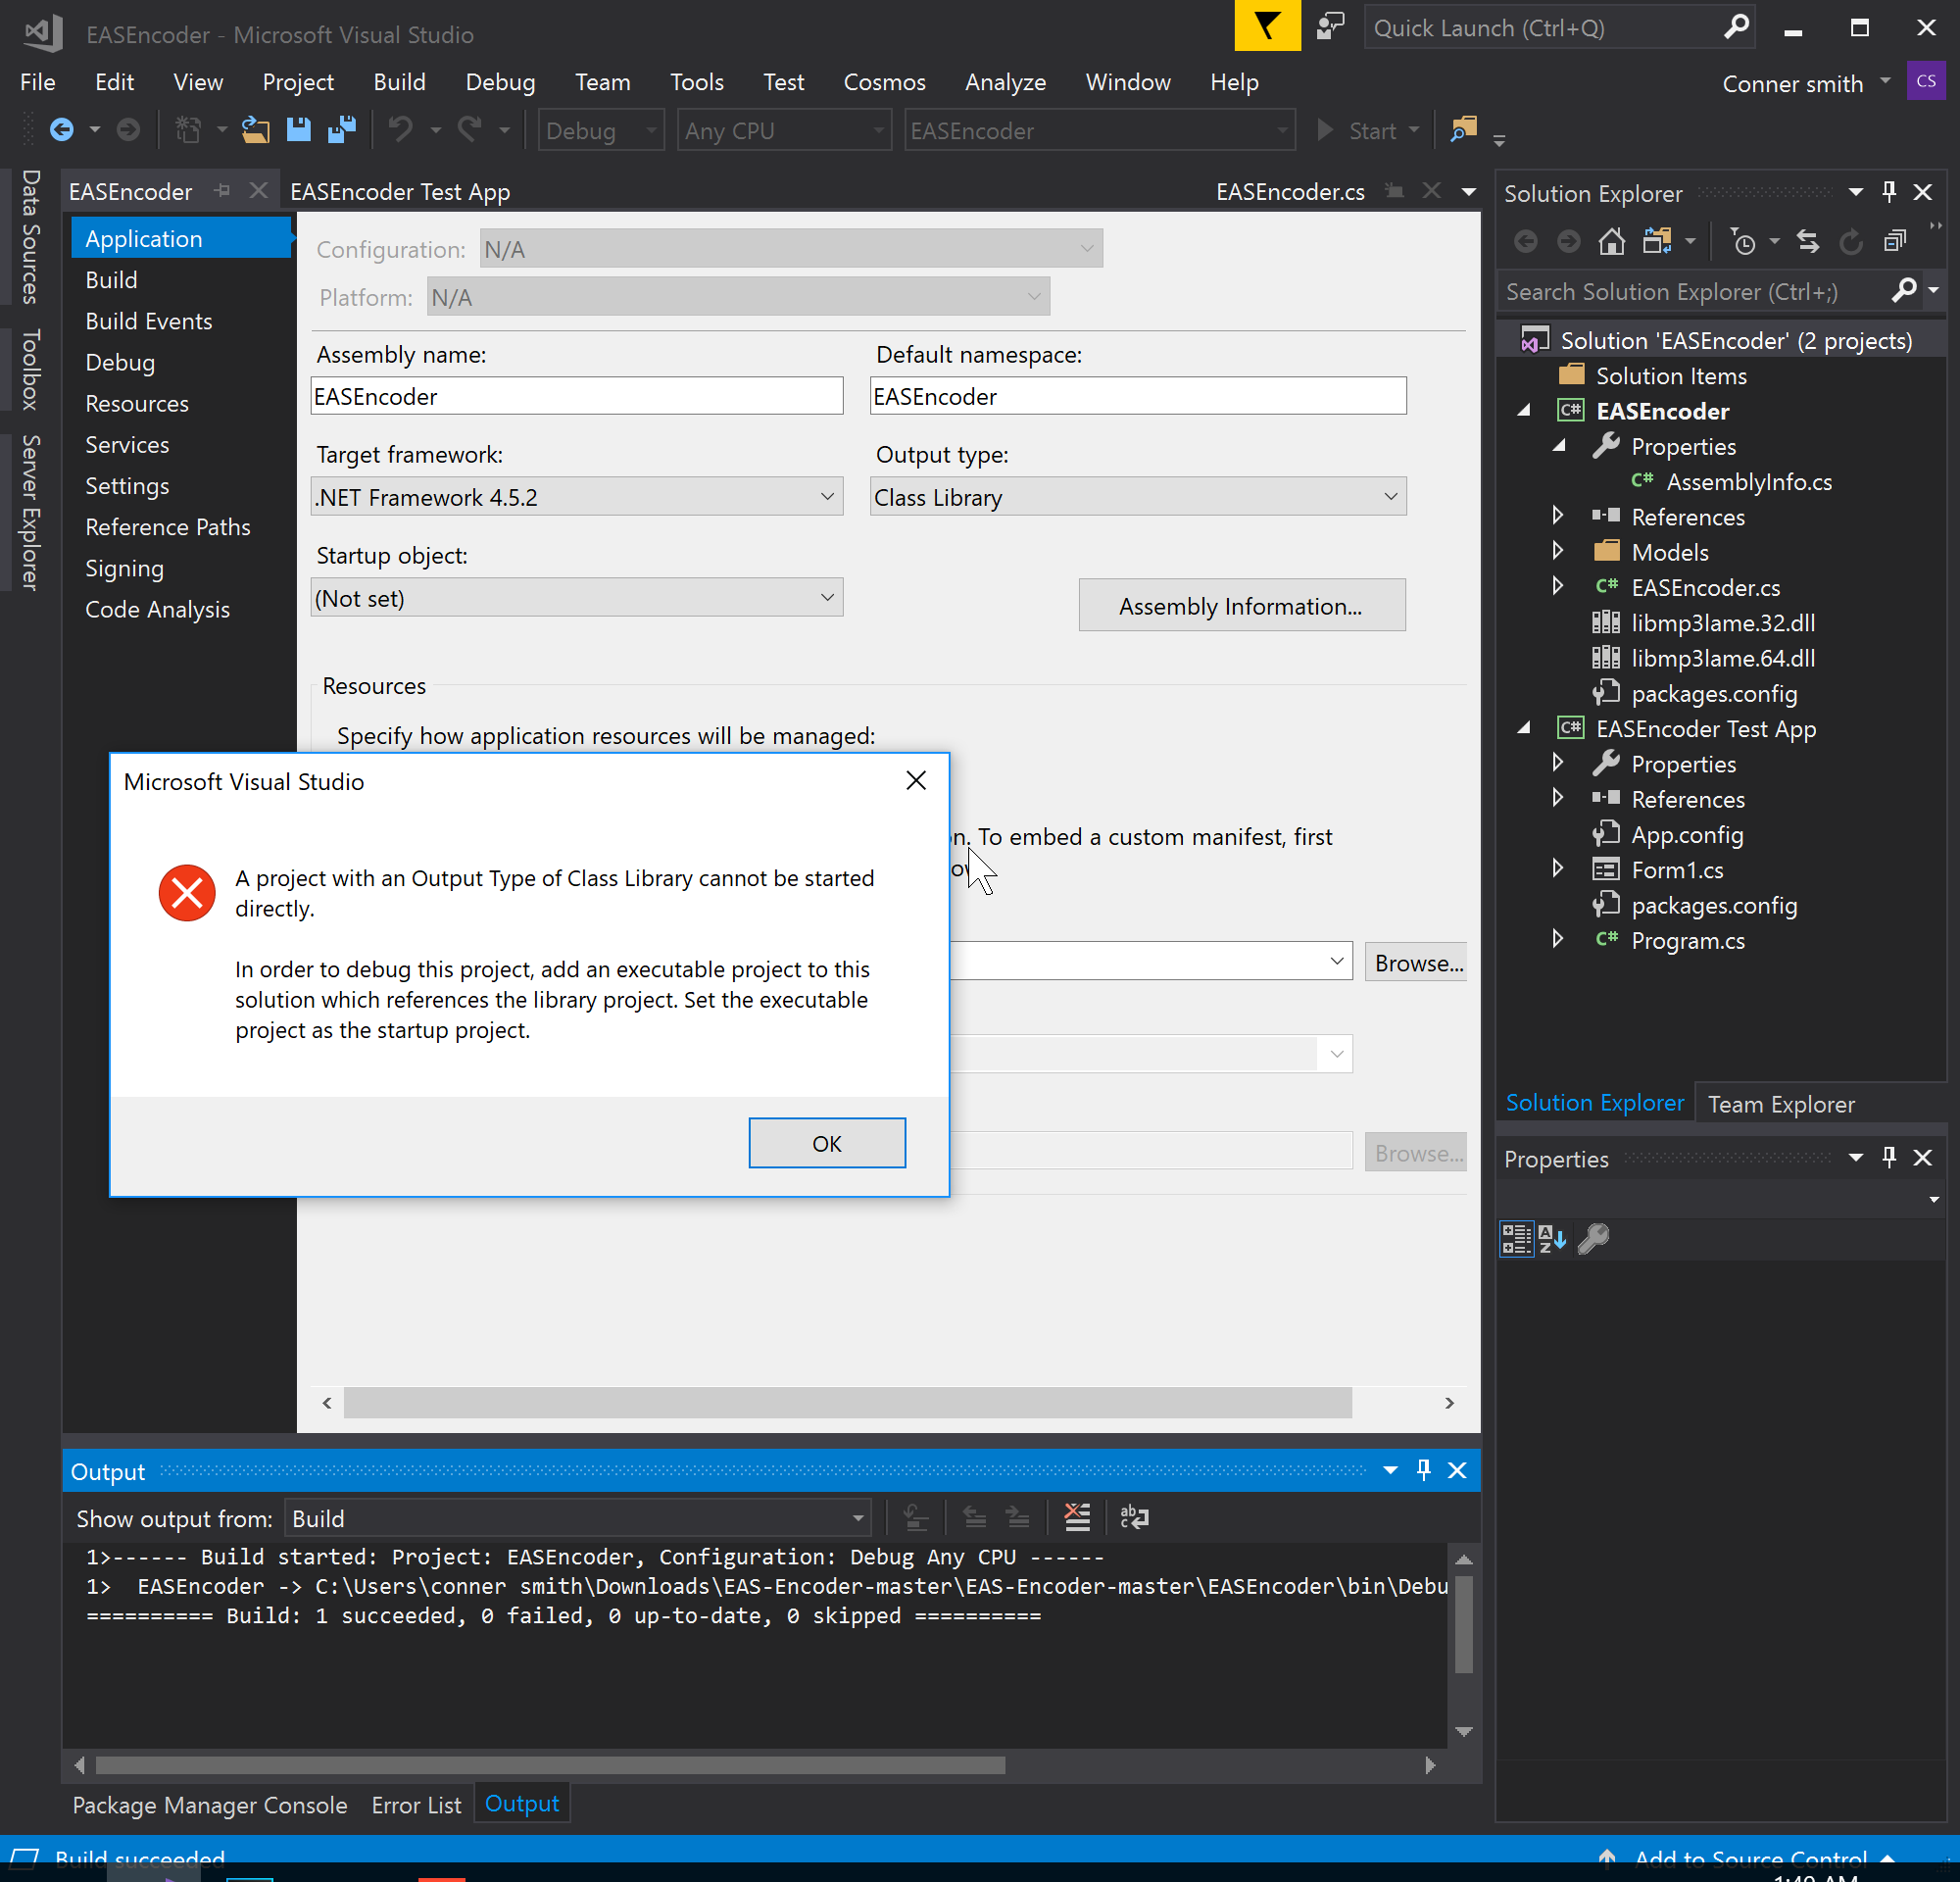Click the Output window vertical scrollbar

tap(1464, 1624)
